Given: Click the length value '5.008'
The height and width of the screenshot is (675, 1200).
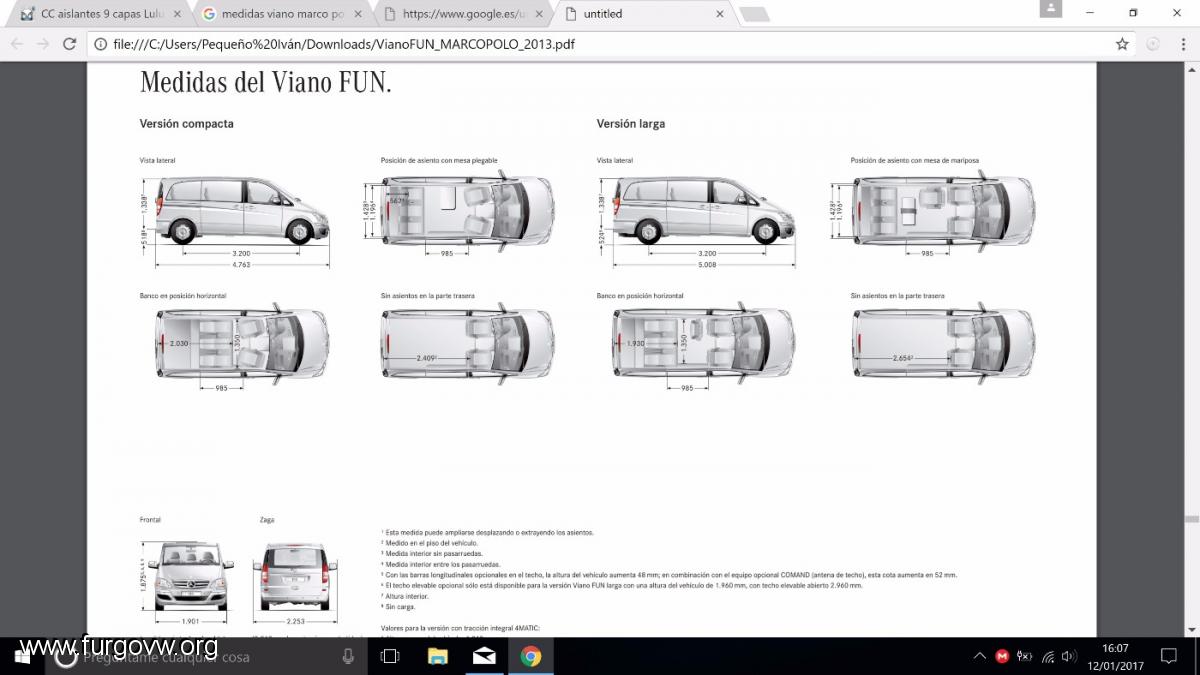Looking at the screenshot, I should (x=707, y=265).
